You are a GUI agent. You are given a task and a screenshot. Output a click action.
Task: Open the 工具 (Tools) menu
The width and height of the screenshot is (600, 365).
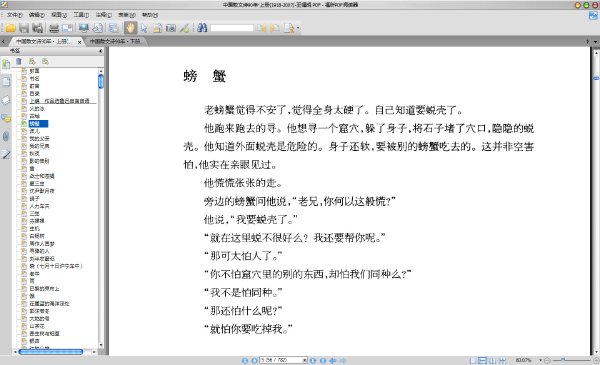[x=81, y=15]
